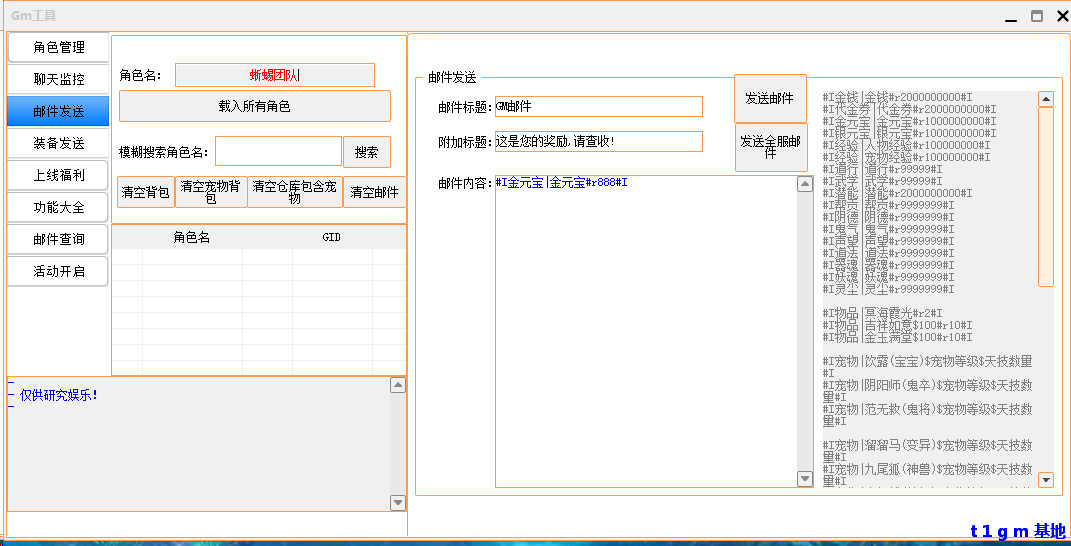Click the 清空邮件 button
The width and height of the screenshot is (1071, 546).
click(x=374, y=192)
